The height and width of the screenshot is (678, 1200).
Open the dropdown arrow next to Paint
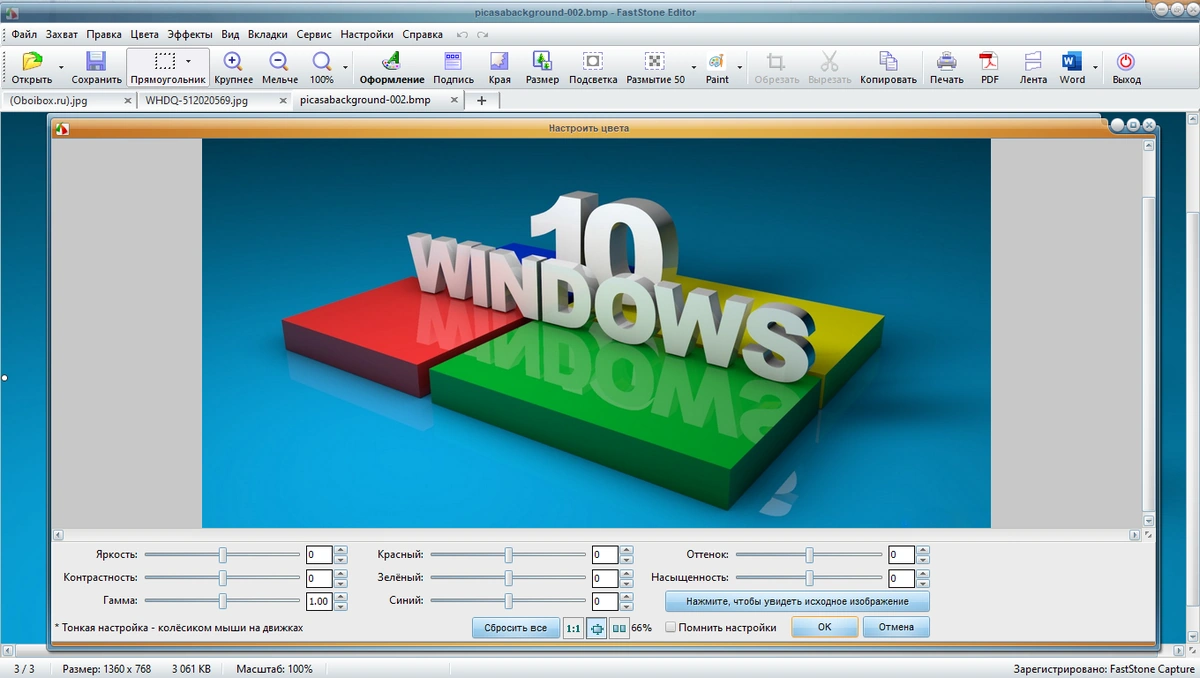[741, 68]
